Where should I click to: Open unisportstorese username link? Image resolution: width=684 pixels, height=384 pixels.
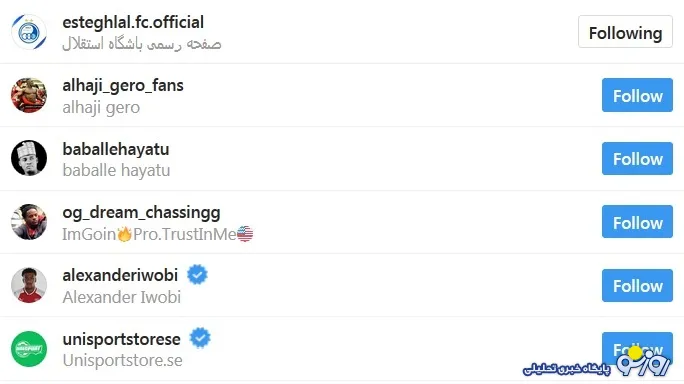[x=122, y=339]
